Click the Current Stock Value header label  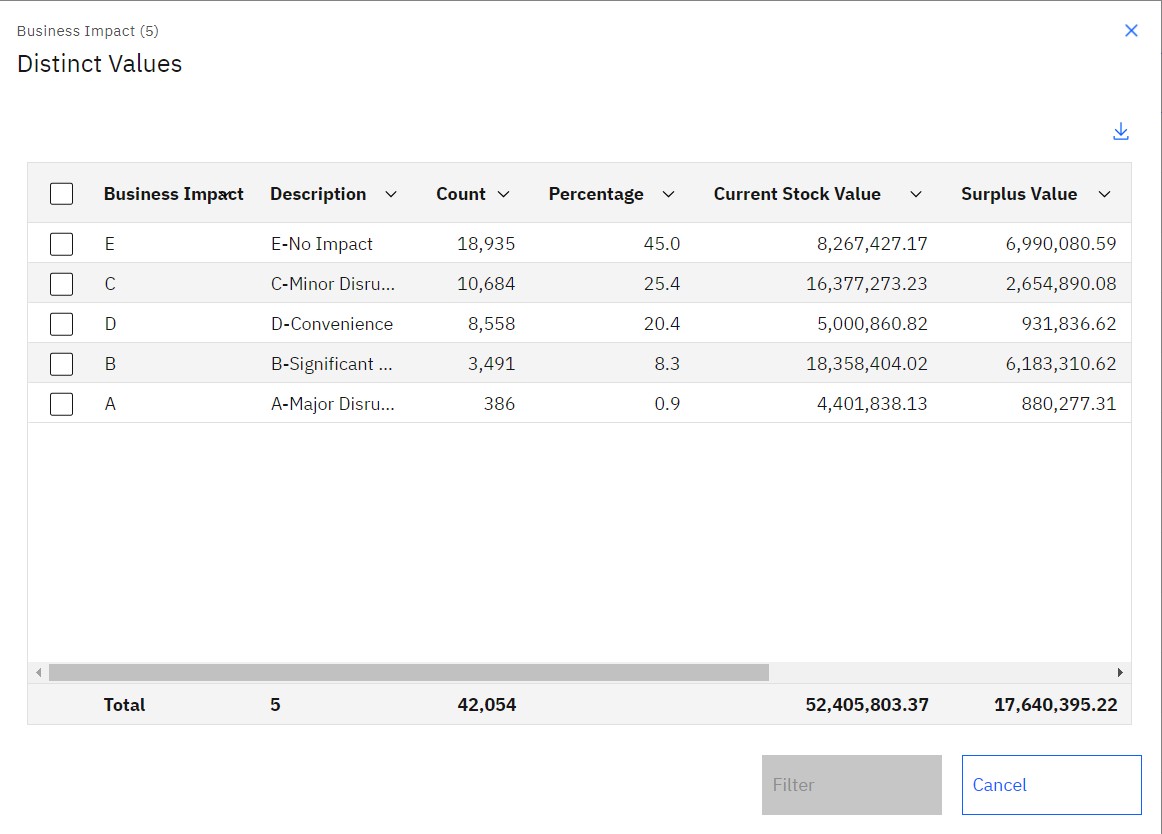[x=797, y=194]
